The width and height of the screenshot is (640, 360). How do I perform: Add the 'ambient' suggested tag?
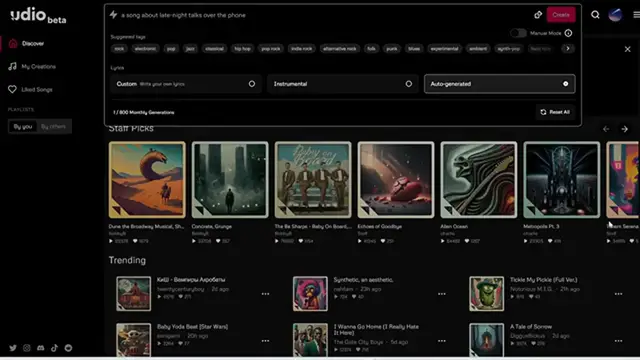tap(478, 49)
